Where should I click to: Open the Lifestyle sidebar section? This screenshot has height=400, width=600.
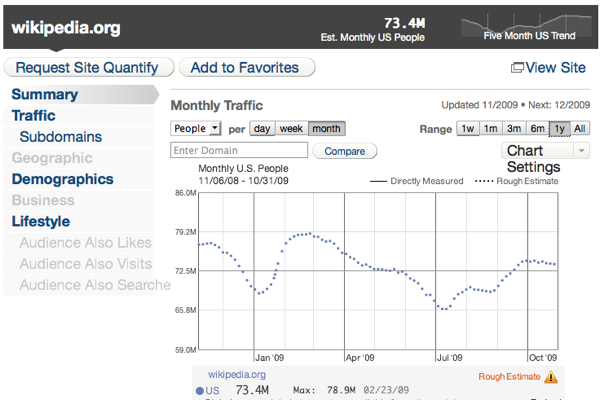pyautogui.click(x=41, y=221)
